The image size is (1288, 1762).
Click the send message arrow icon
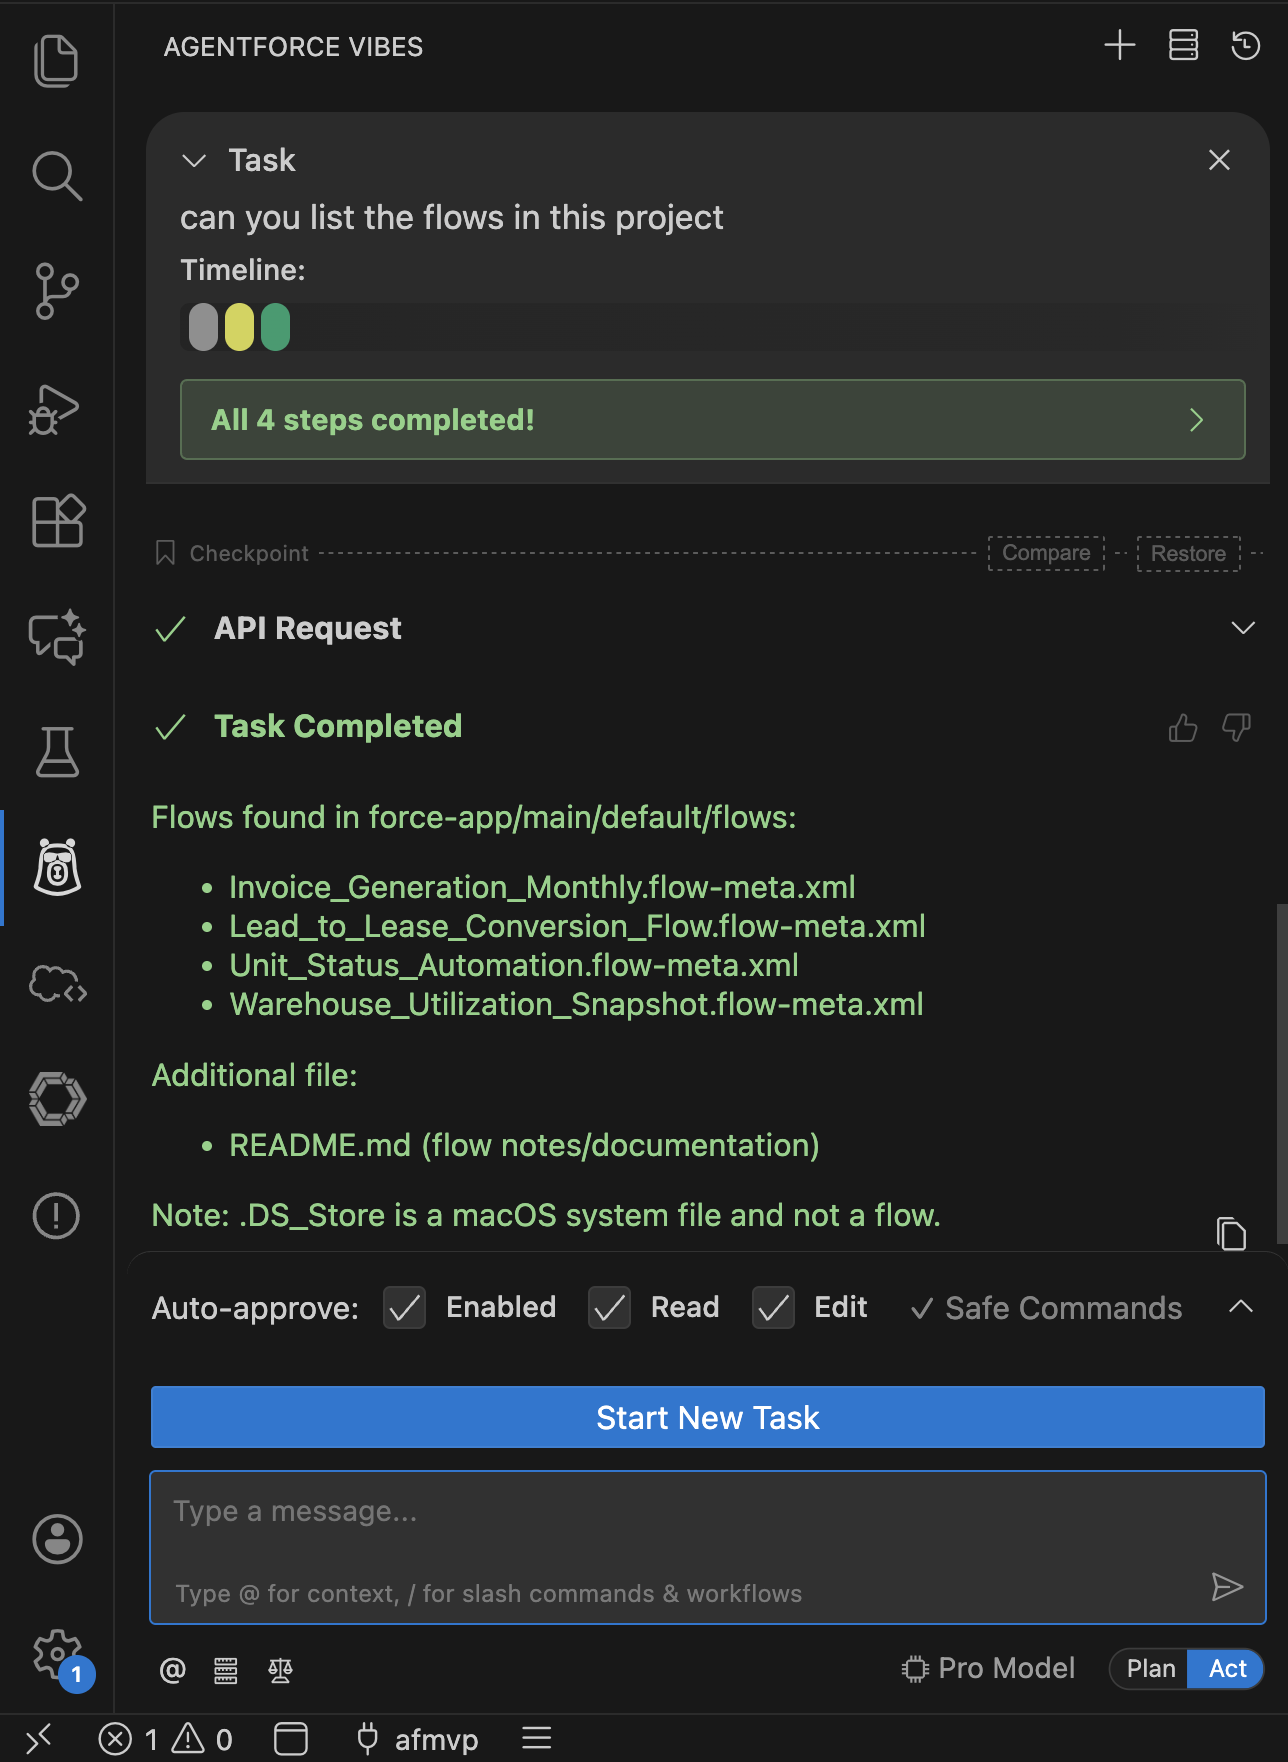[1226, 1587]
